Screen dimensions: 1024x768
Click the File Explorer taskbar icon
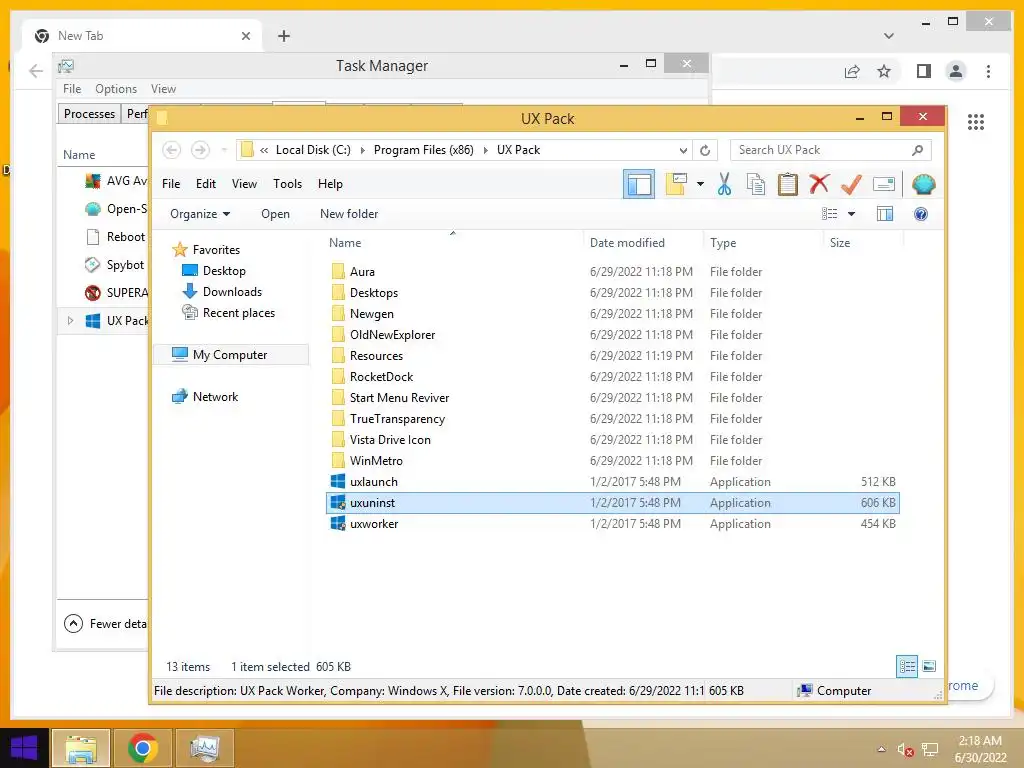tap(81, 748)
